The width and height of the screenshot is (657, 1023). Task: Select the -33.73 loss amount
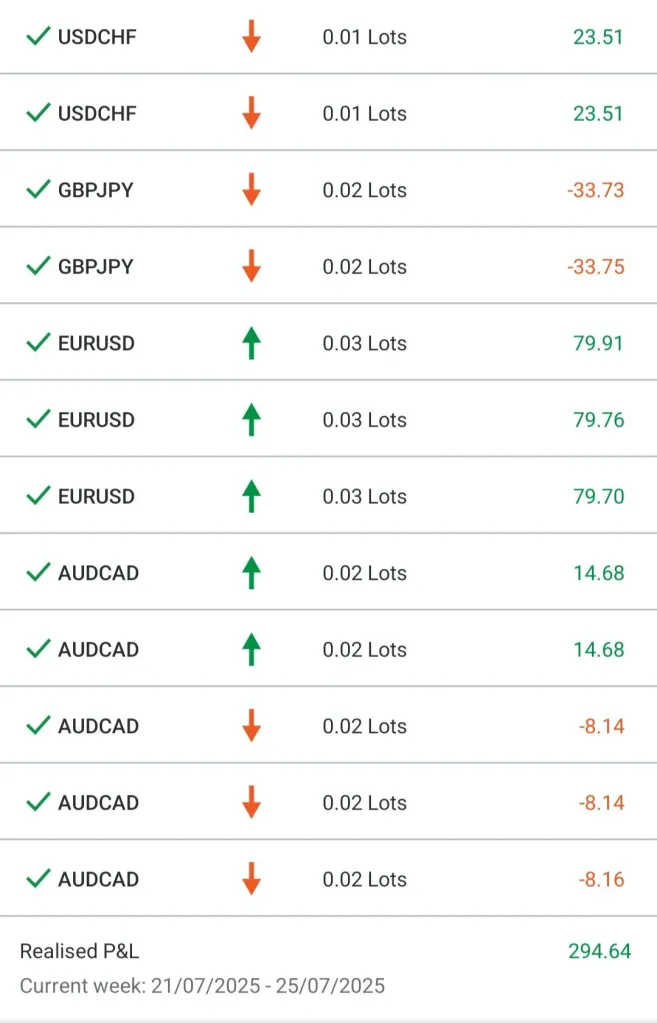[595, 190]
